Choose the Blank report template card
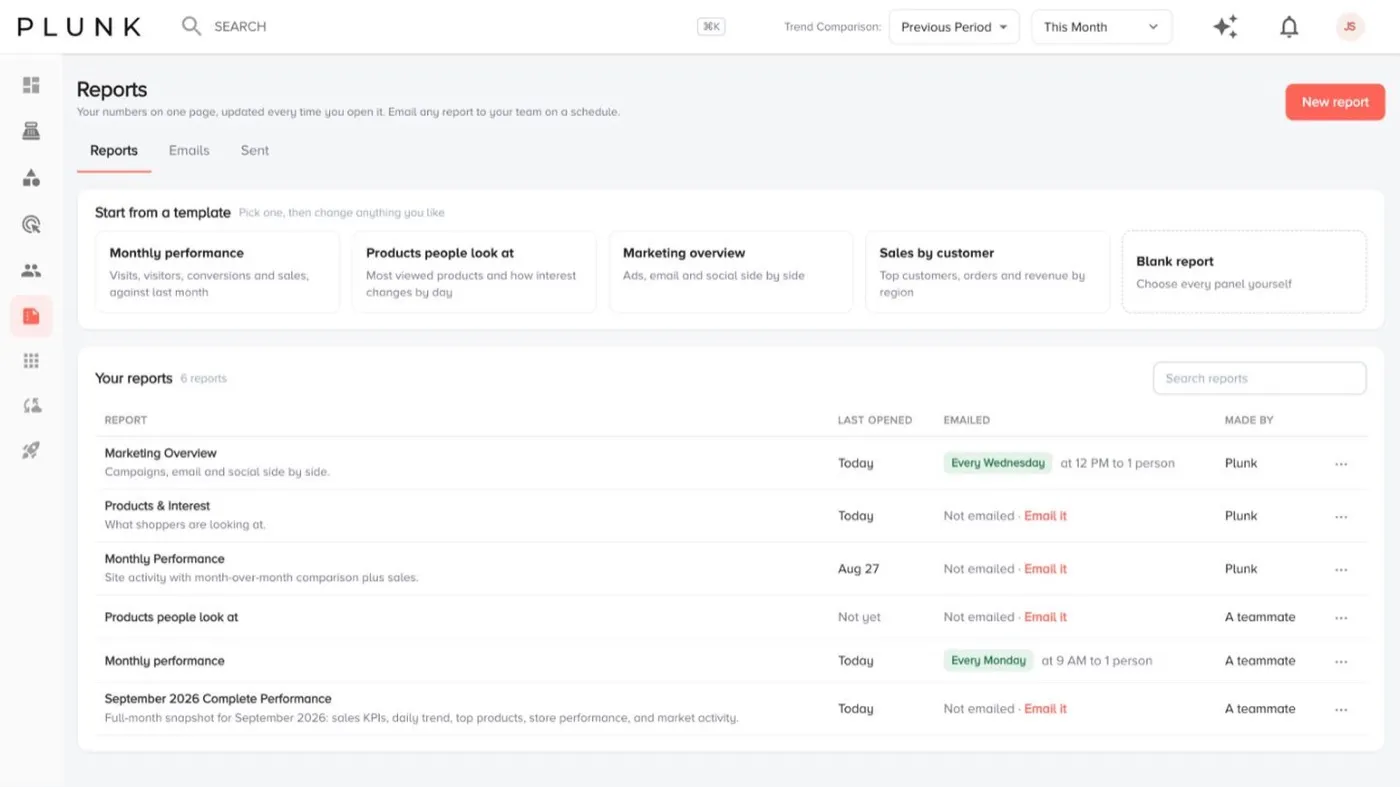Viewport: 1400px width, 787px height. (1244, 272)
